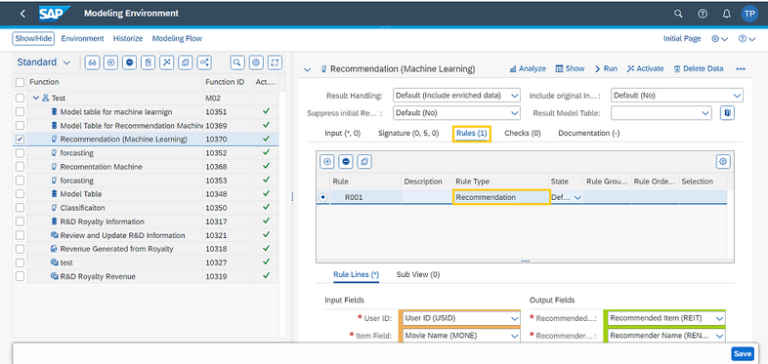Click Delete Data

tap(698, 69)
